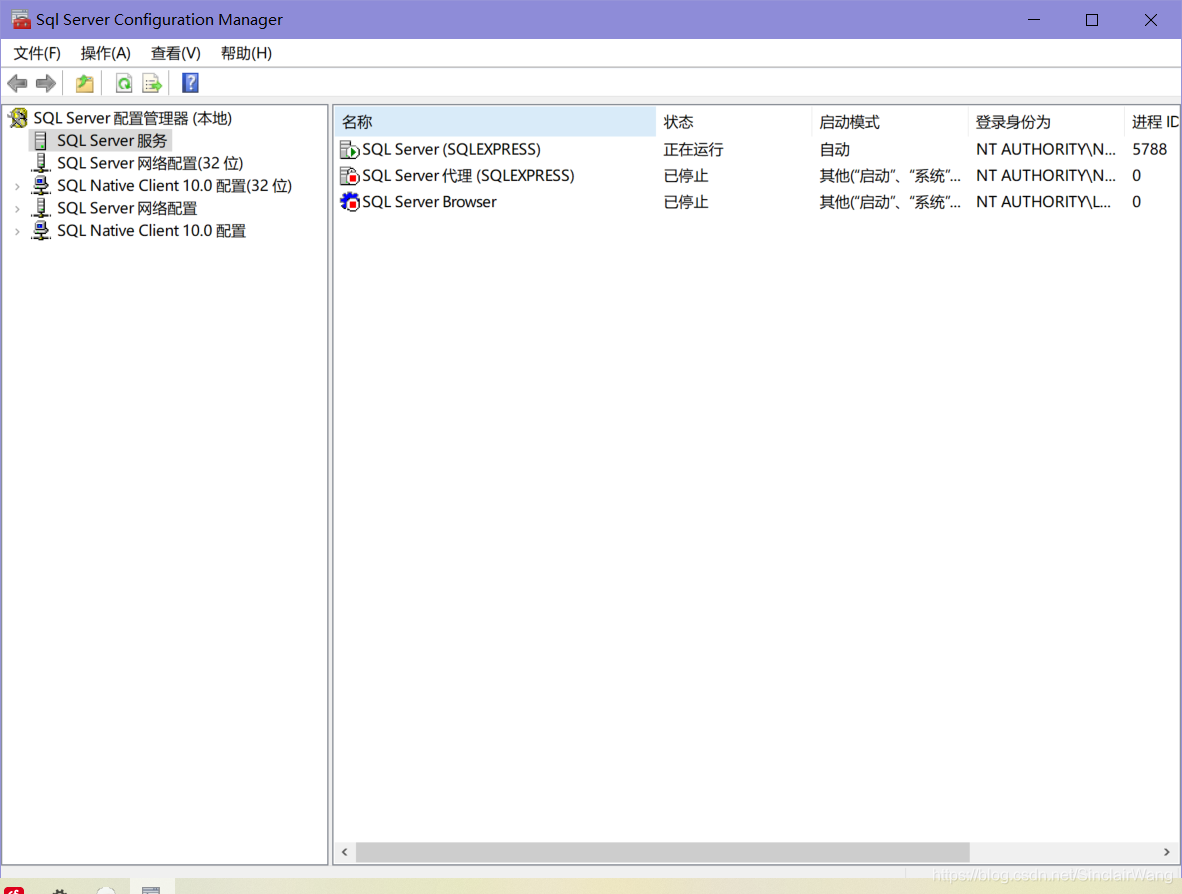Open the 操作(A) menu
Viewport: 1182px width, 894px height.
click(x=106, y=54)
